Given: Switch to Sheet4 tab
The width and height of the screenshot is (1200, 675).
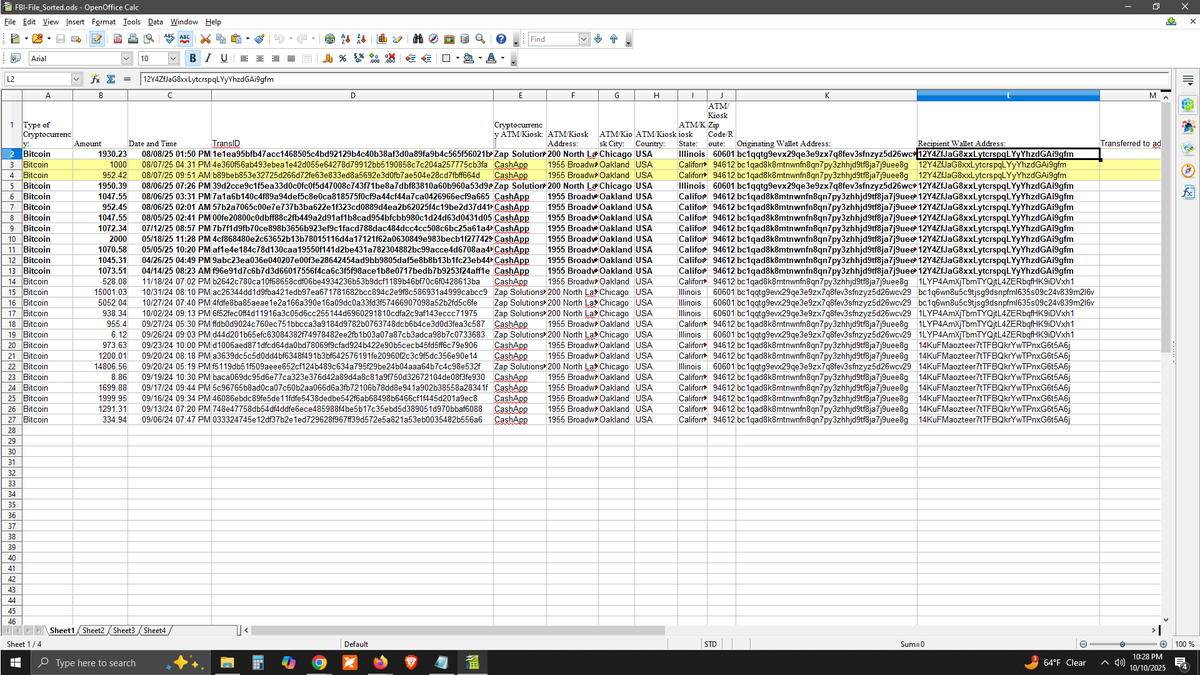Looking at the screenshot, I should pyautogui.click(x=153, y=630).
